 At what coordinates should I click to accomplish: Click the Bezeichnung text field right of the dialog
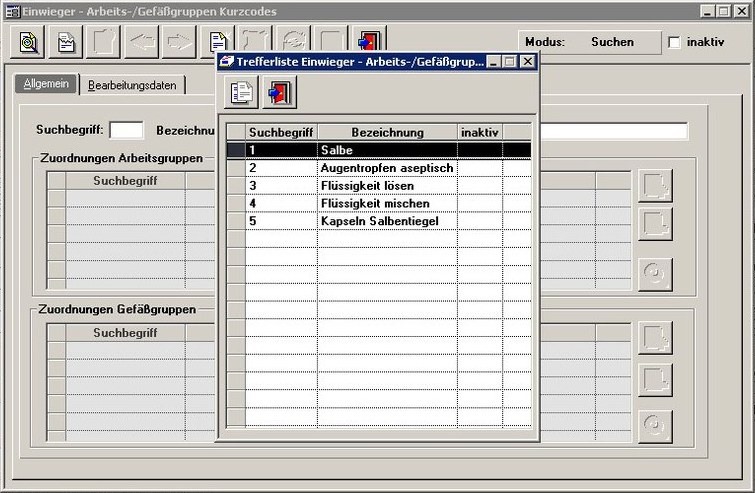tap(614, 131)
